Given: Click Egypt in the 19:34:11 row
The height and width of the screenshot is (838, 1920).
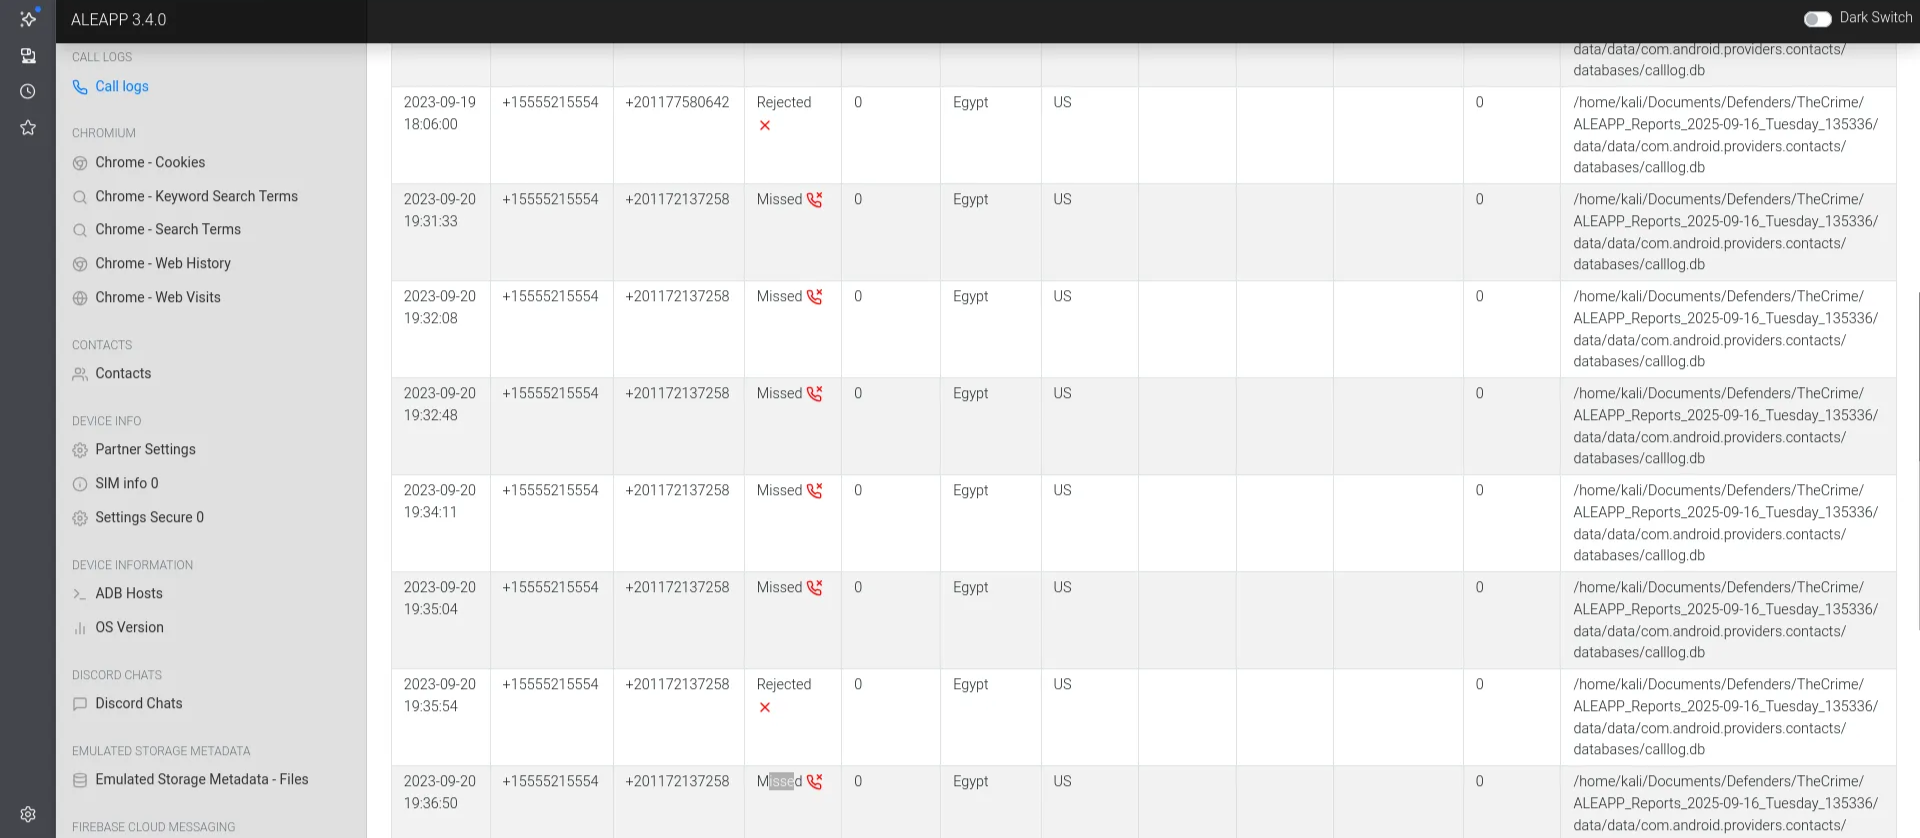Looking at the screenshot, I should point(970,490).
